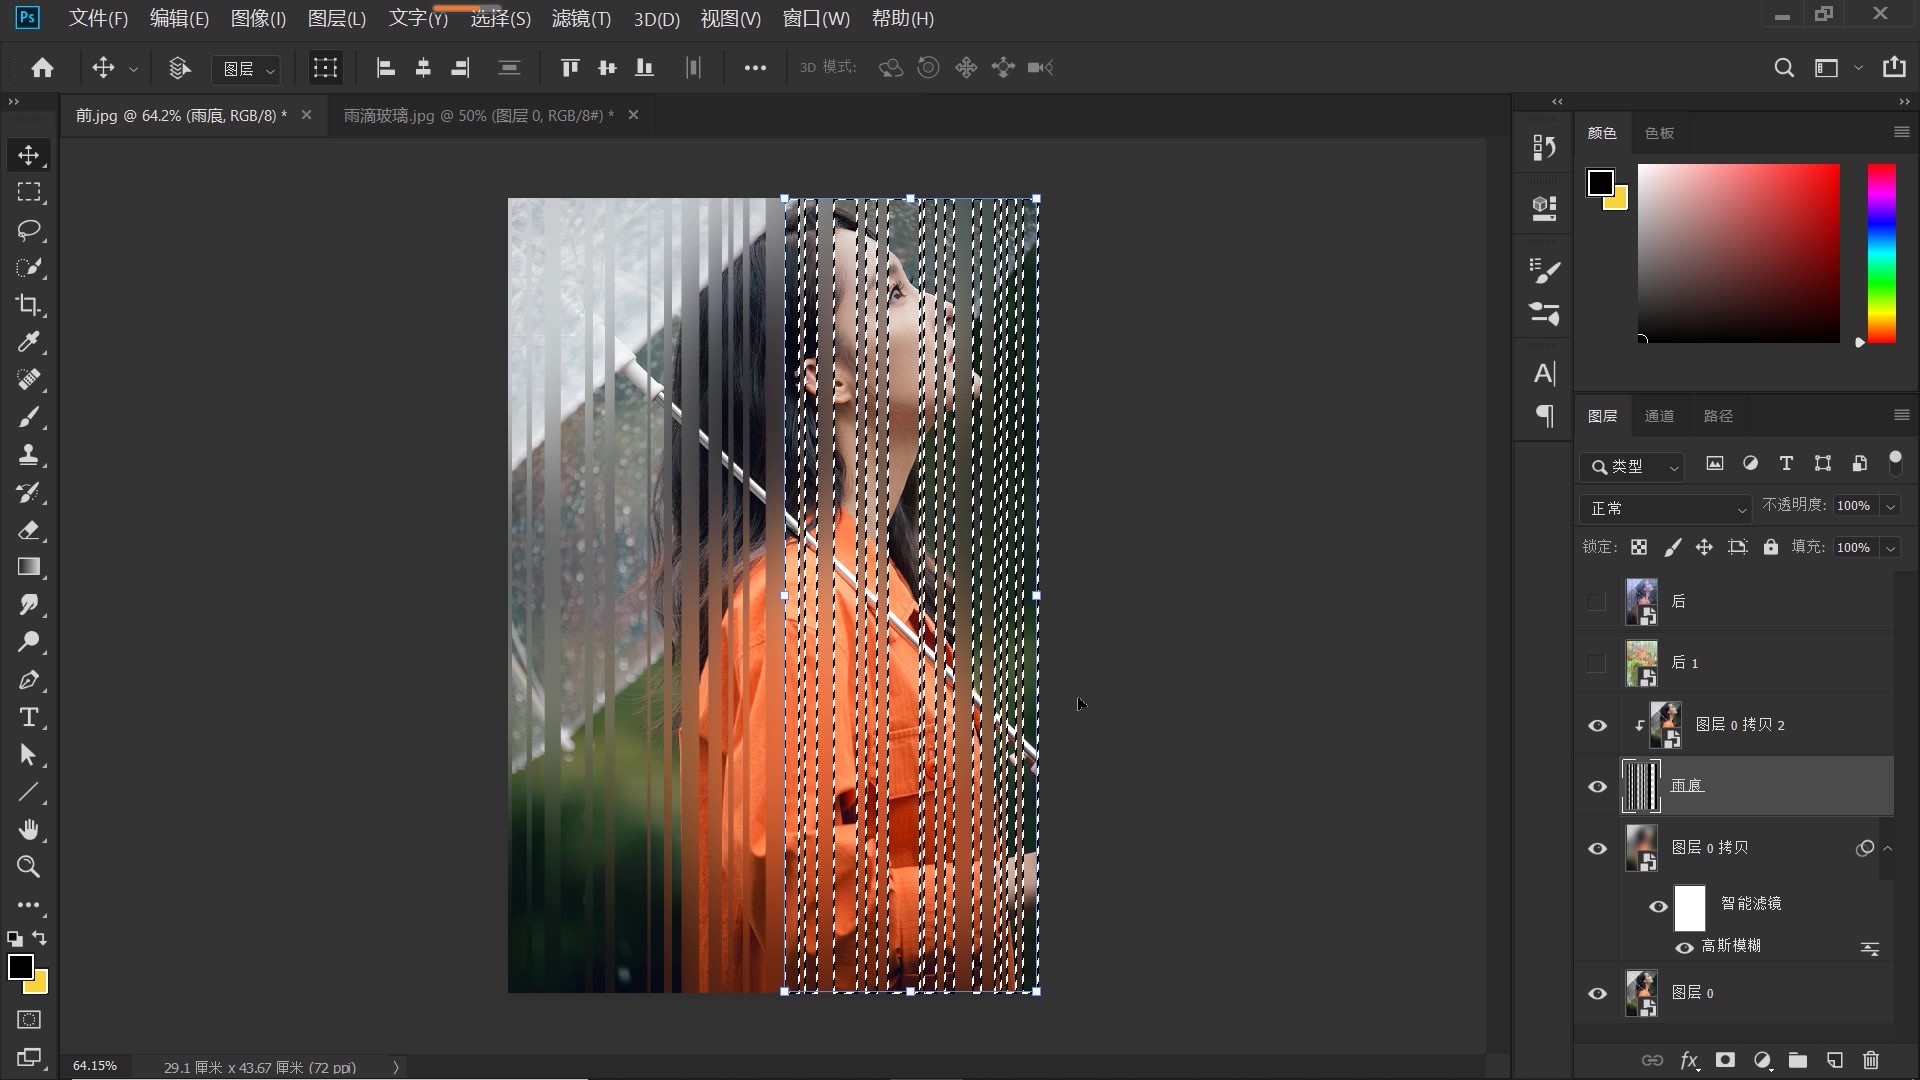
Task: Select the Horizontal Type tool
Action: click(28, 717)
